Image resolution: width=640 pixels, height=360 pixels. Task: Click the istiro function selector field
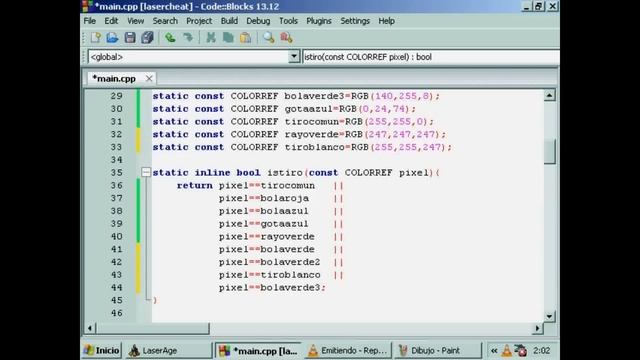point(431,57)
